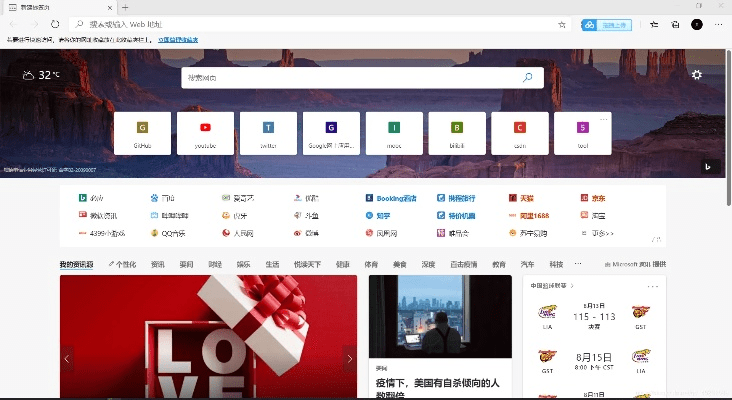Select the 我的资讯源 feed tab
Screen dimensions: 732x400
[77, 264]
